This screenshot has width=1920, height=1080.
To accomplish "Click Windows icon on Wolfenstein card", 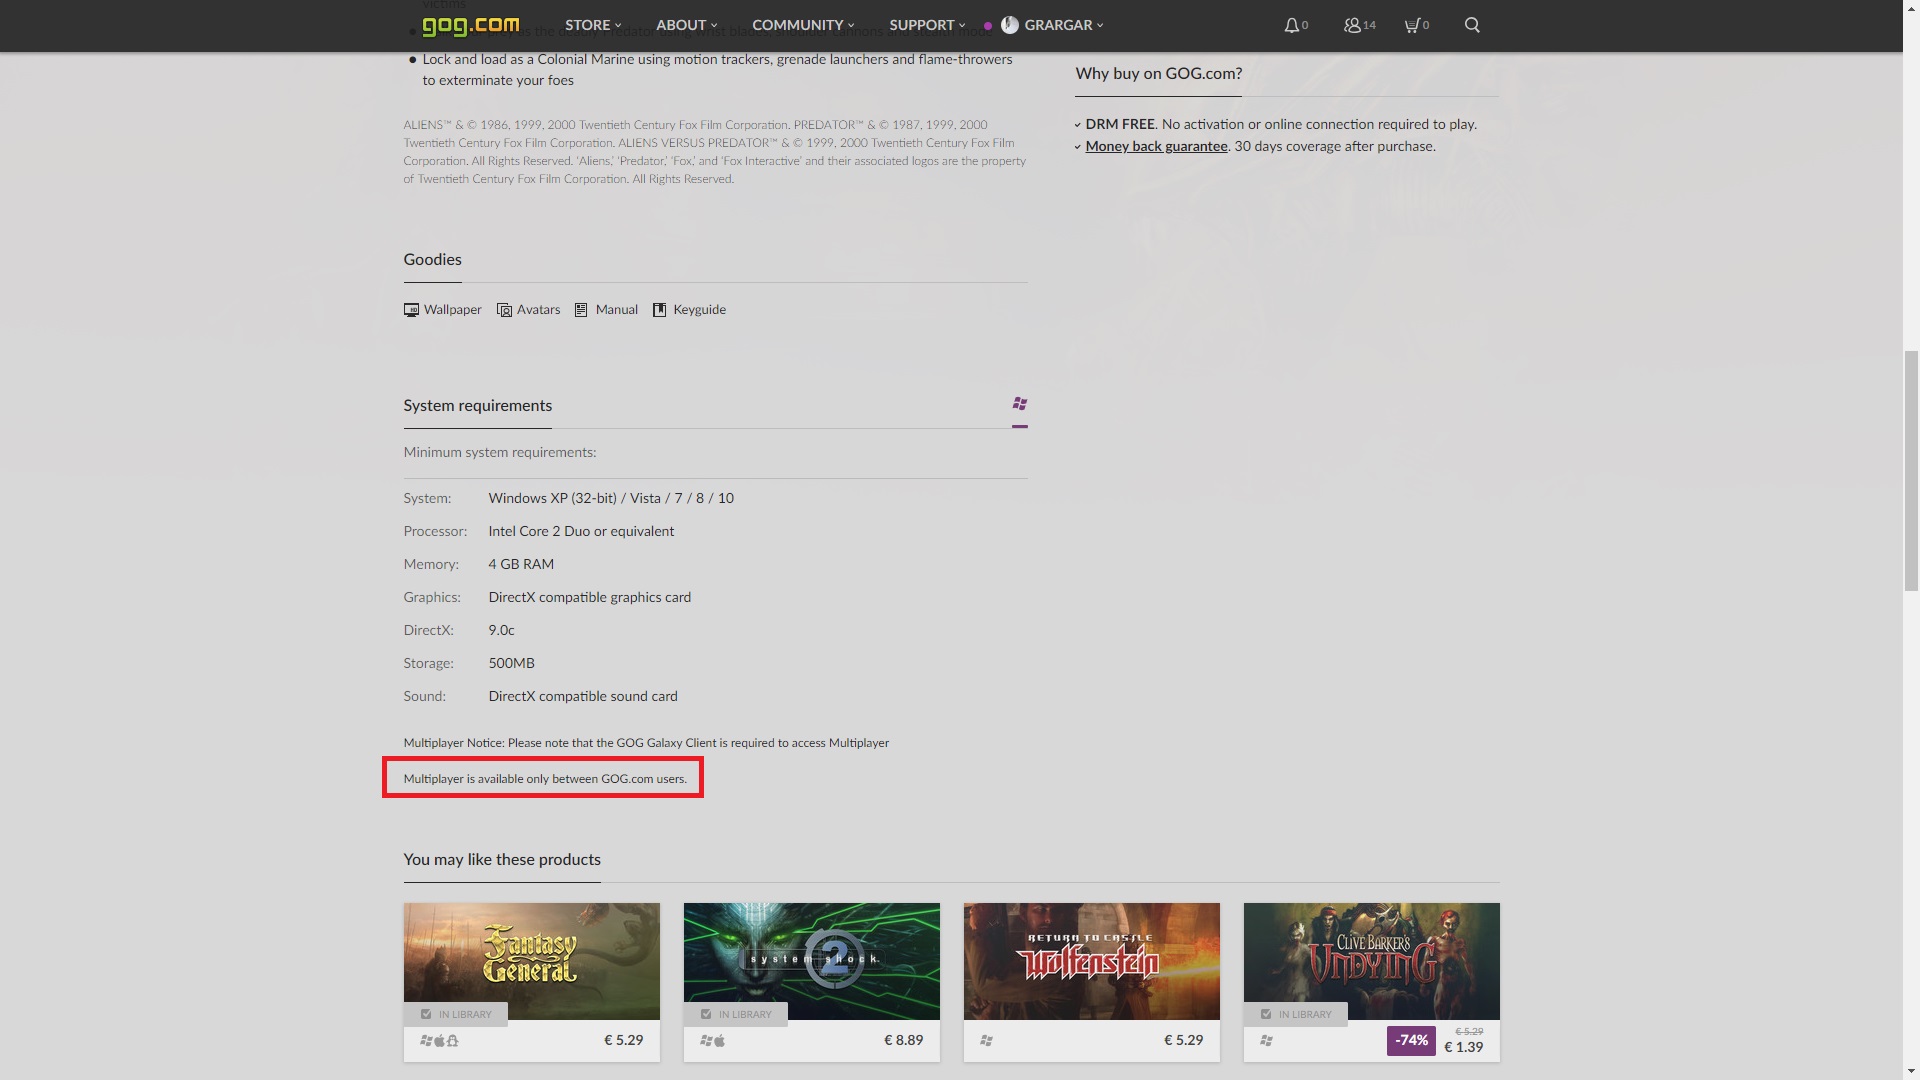I will [986, 1041].
